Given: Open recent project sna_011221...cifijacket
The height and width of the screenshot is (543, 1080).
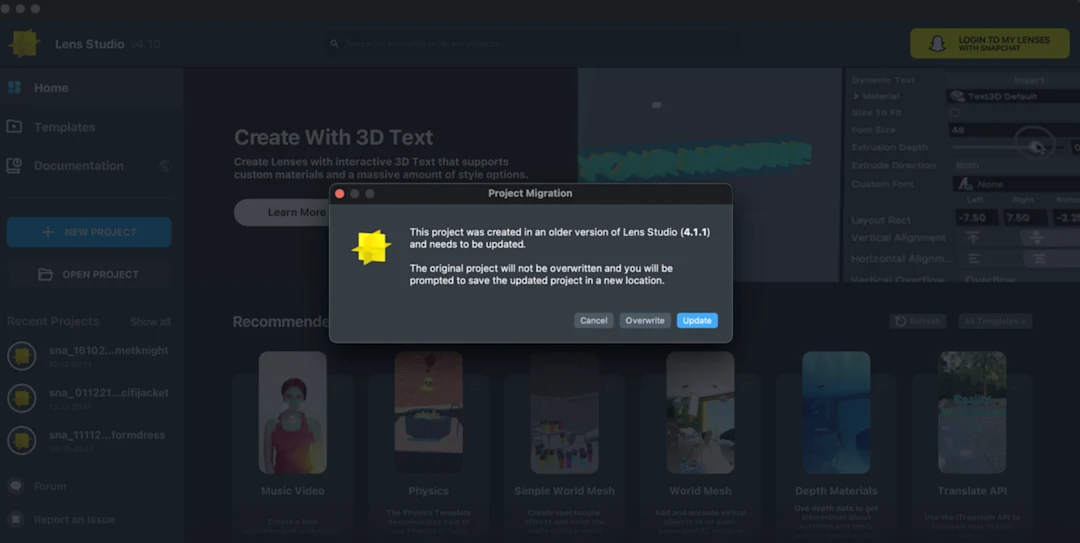Looking at the screenshot, I should [88, 398].
